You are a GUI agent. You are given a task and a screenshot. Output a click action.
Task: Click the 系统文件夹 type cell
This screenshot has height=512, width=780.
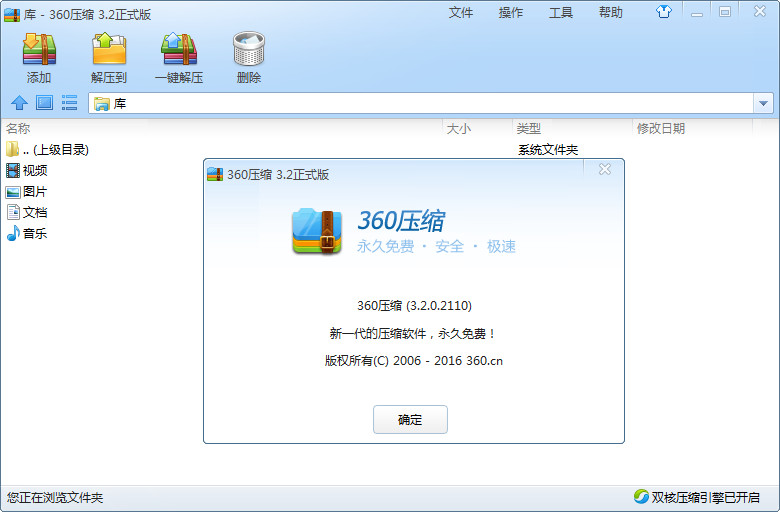548,150
